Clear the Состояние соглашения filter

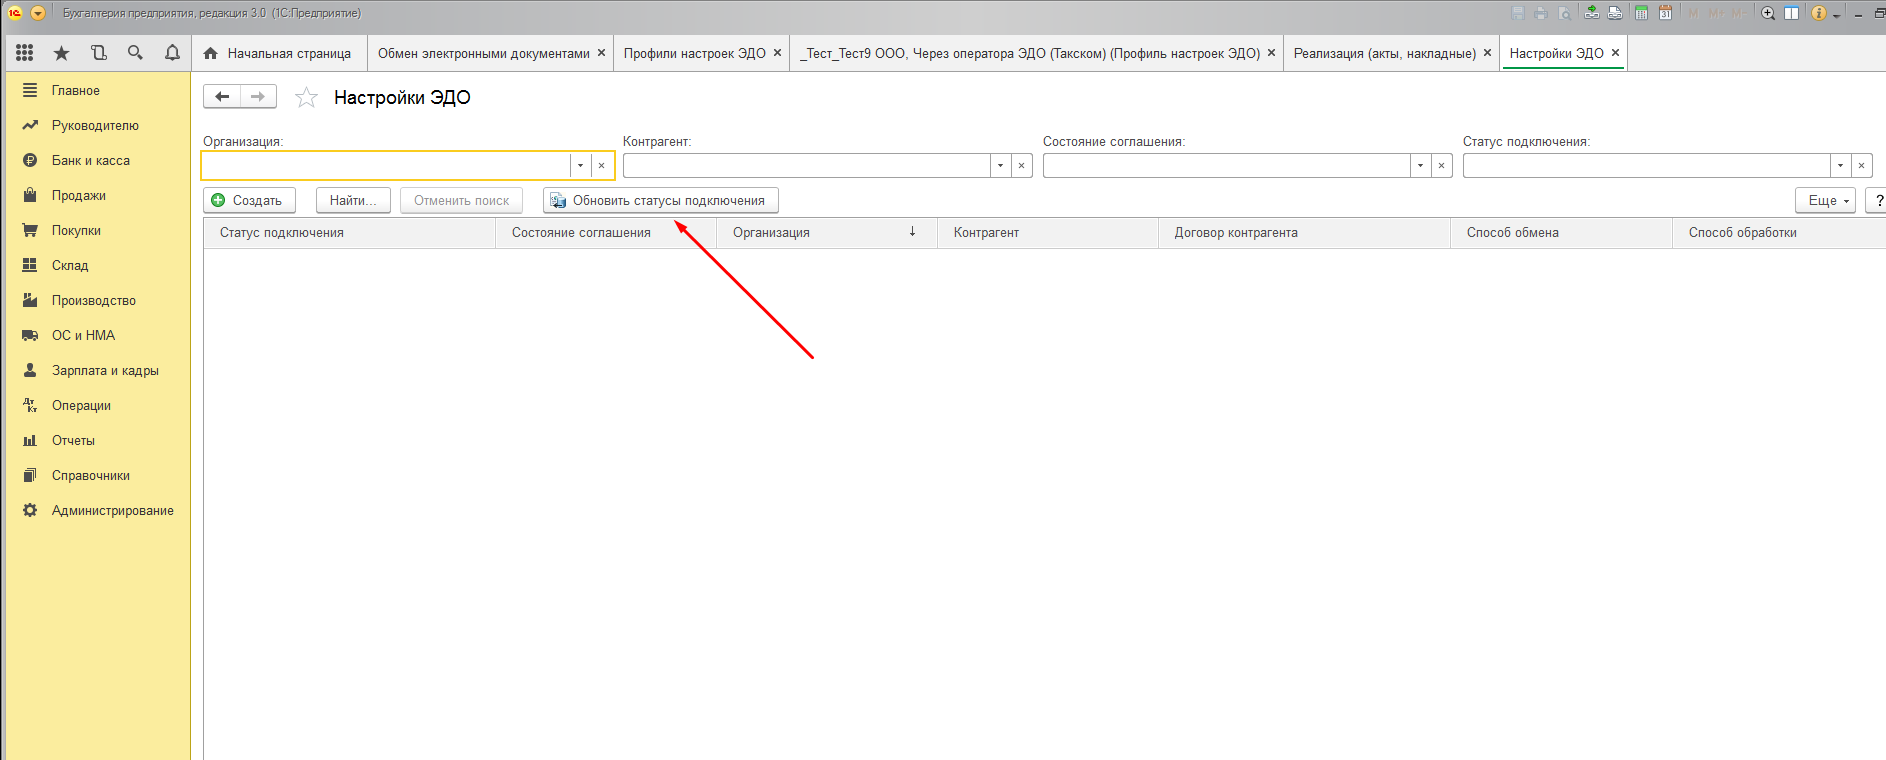[x=1441, y=165]
